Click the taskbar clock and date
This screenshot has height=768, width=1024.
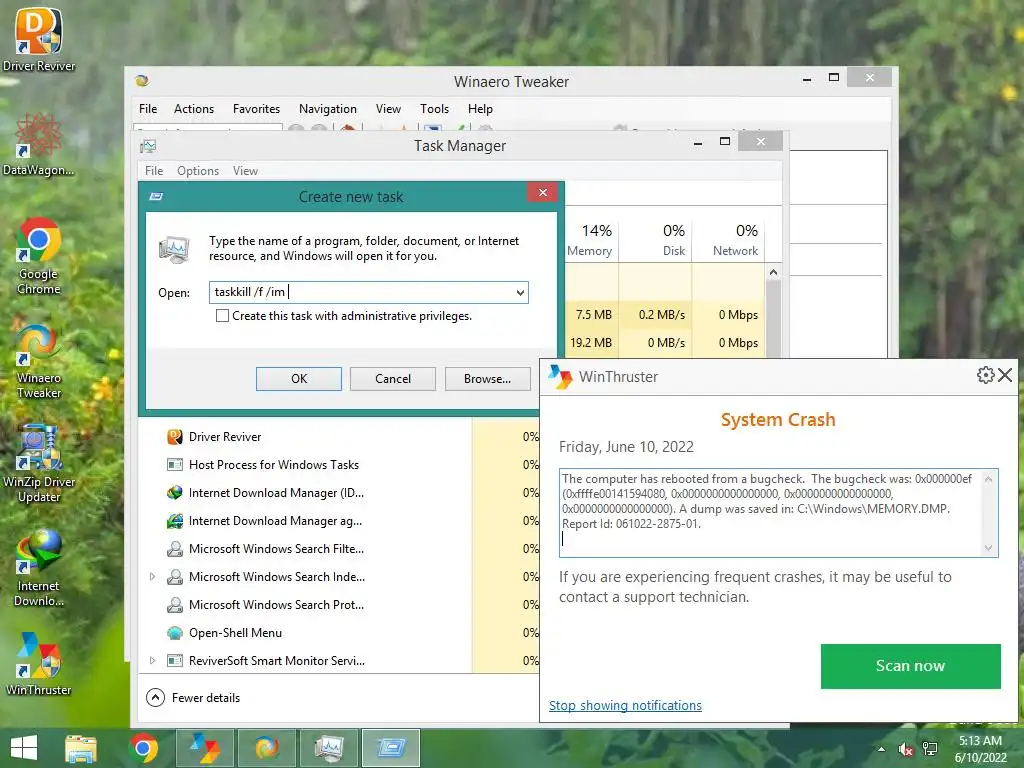coord(980,749)
